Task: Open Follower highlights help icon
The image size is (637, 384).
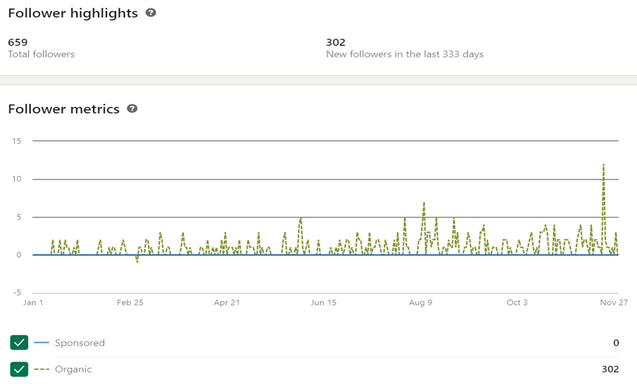Action: click(151, 13)
